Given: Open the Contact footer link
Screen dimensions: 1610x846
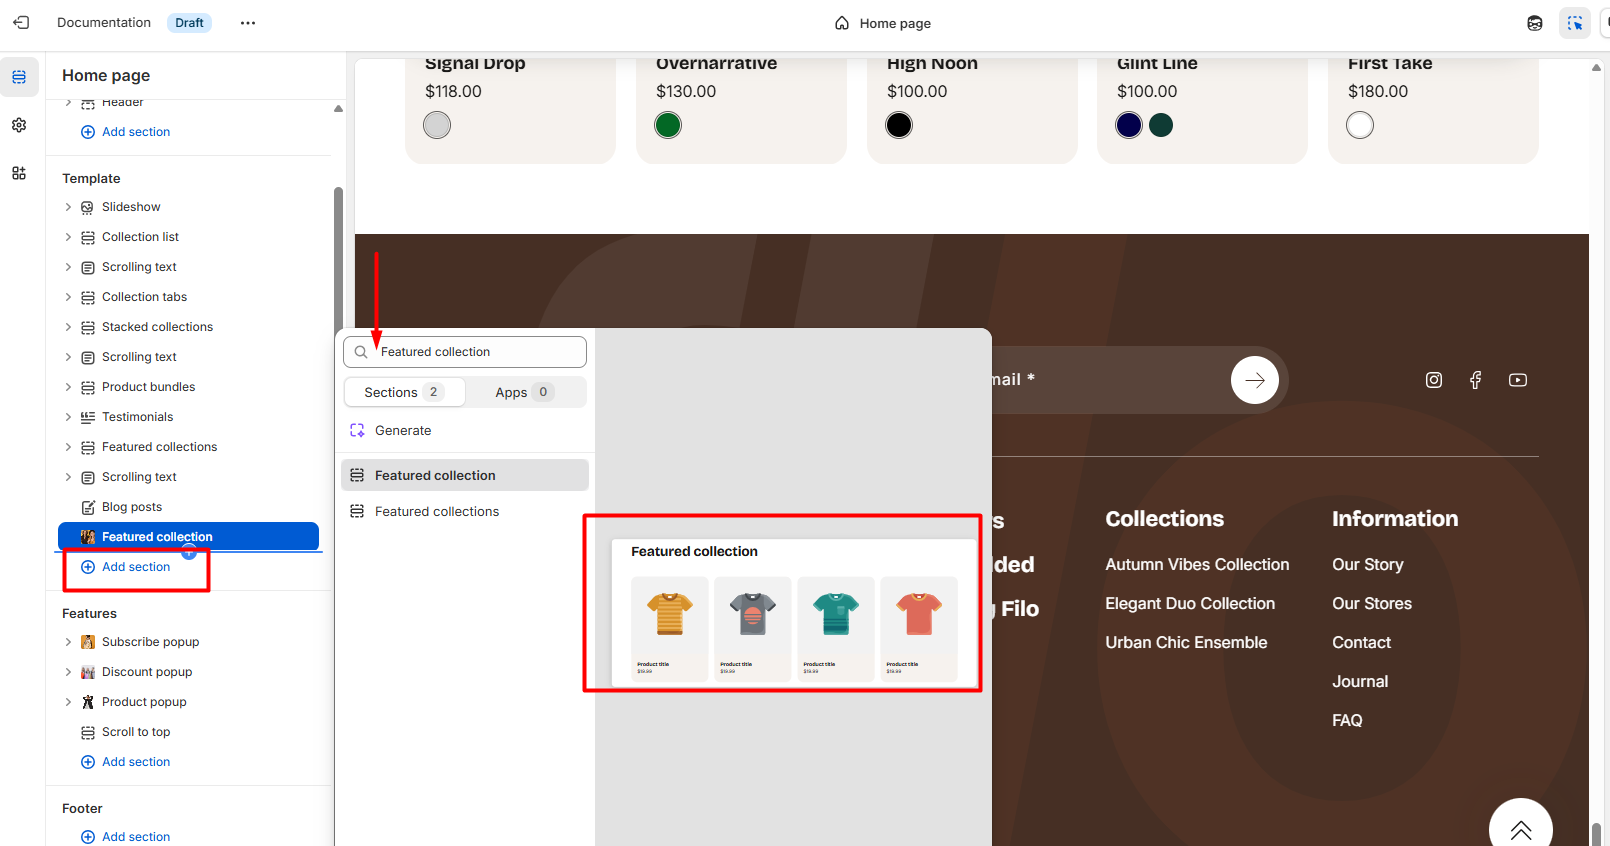Looking at the screenshot, I should (1361, 643).
